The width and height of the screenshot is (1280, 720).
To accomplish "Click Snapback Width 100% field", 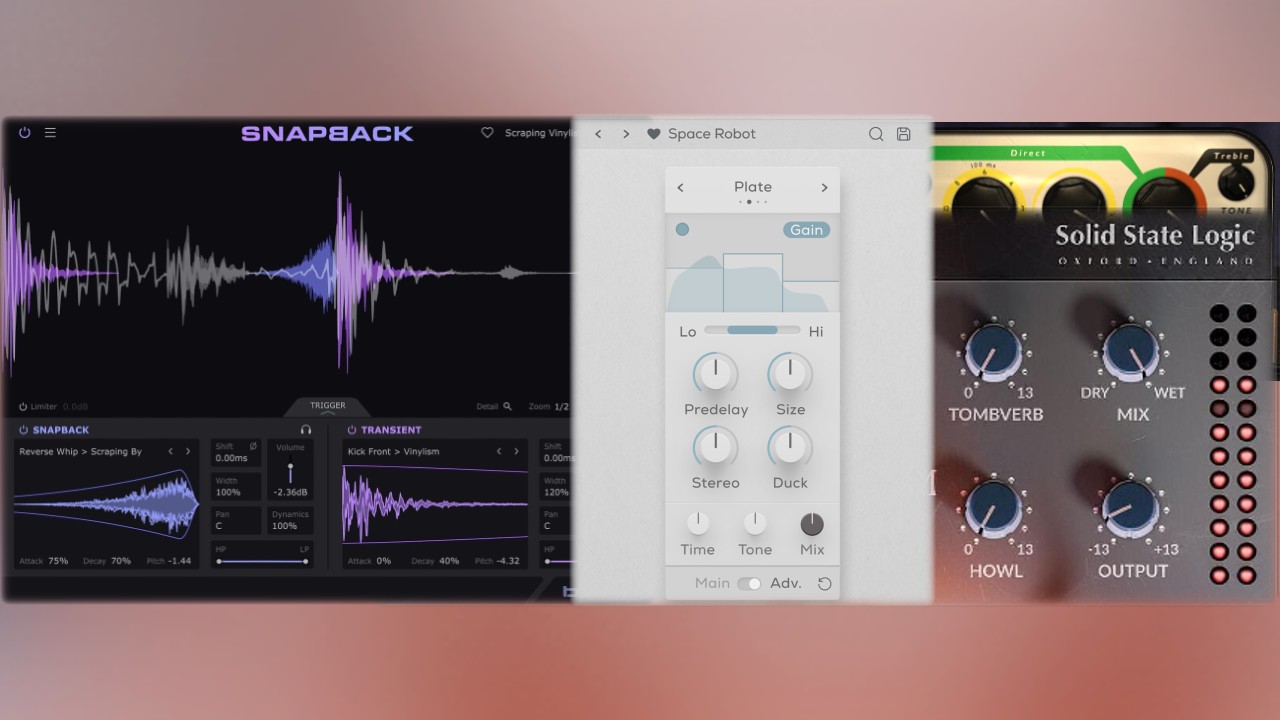I will pos(236,487).
